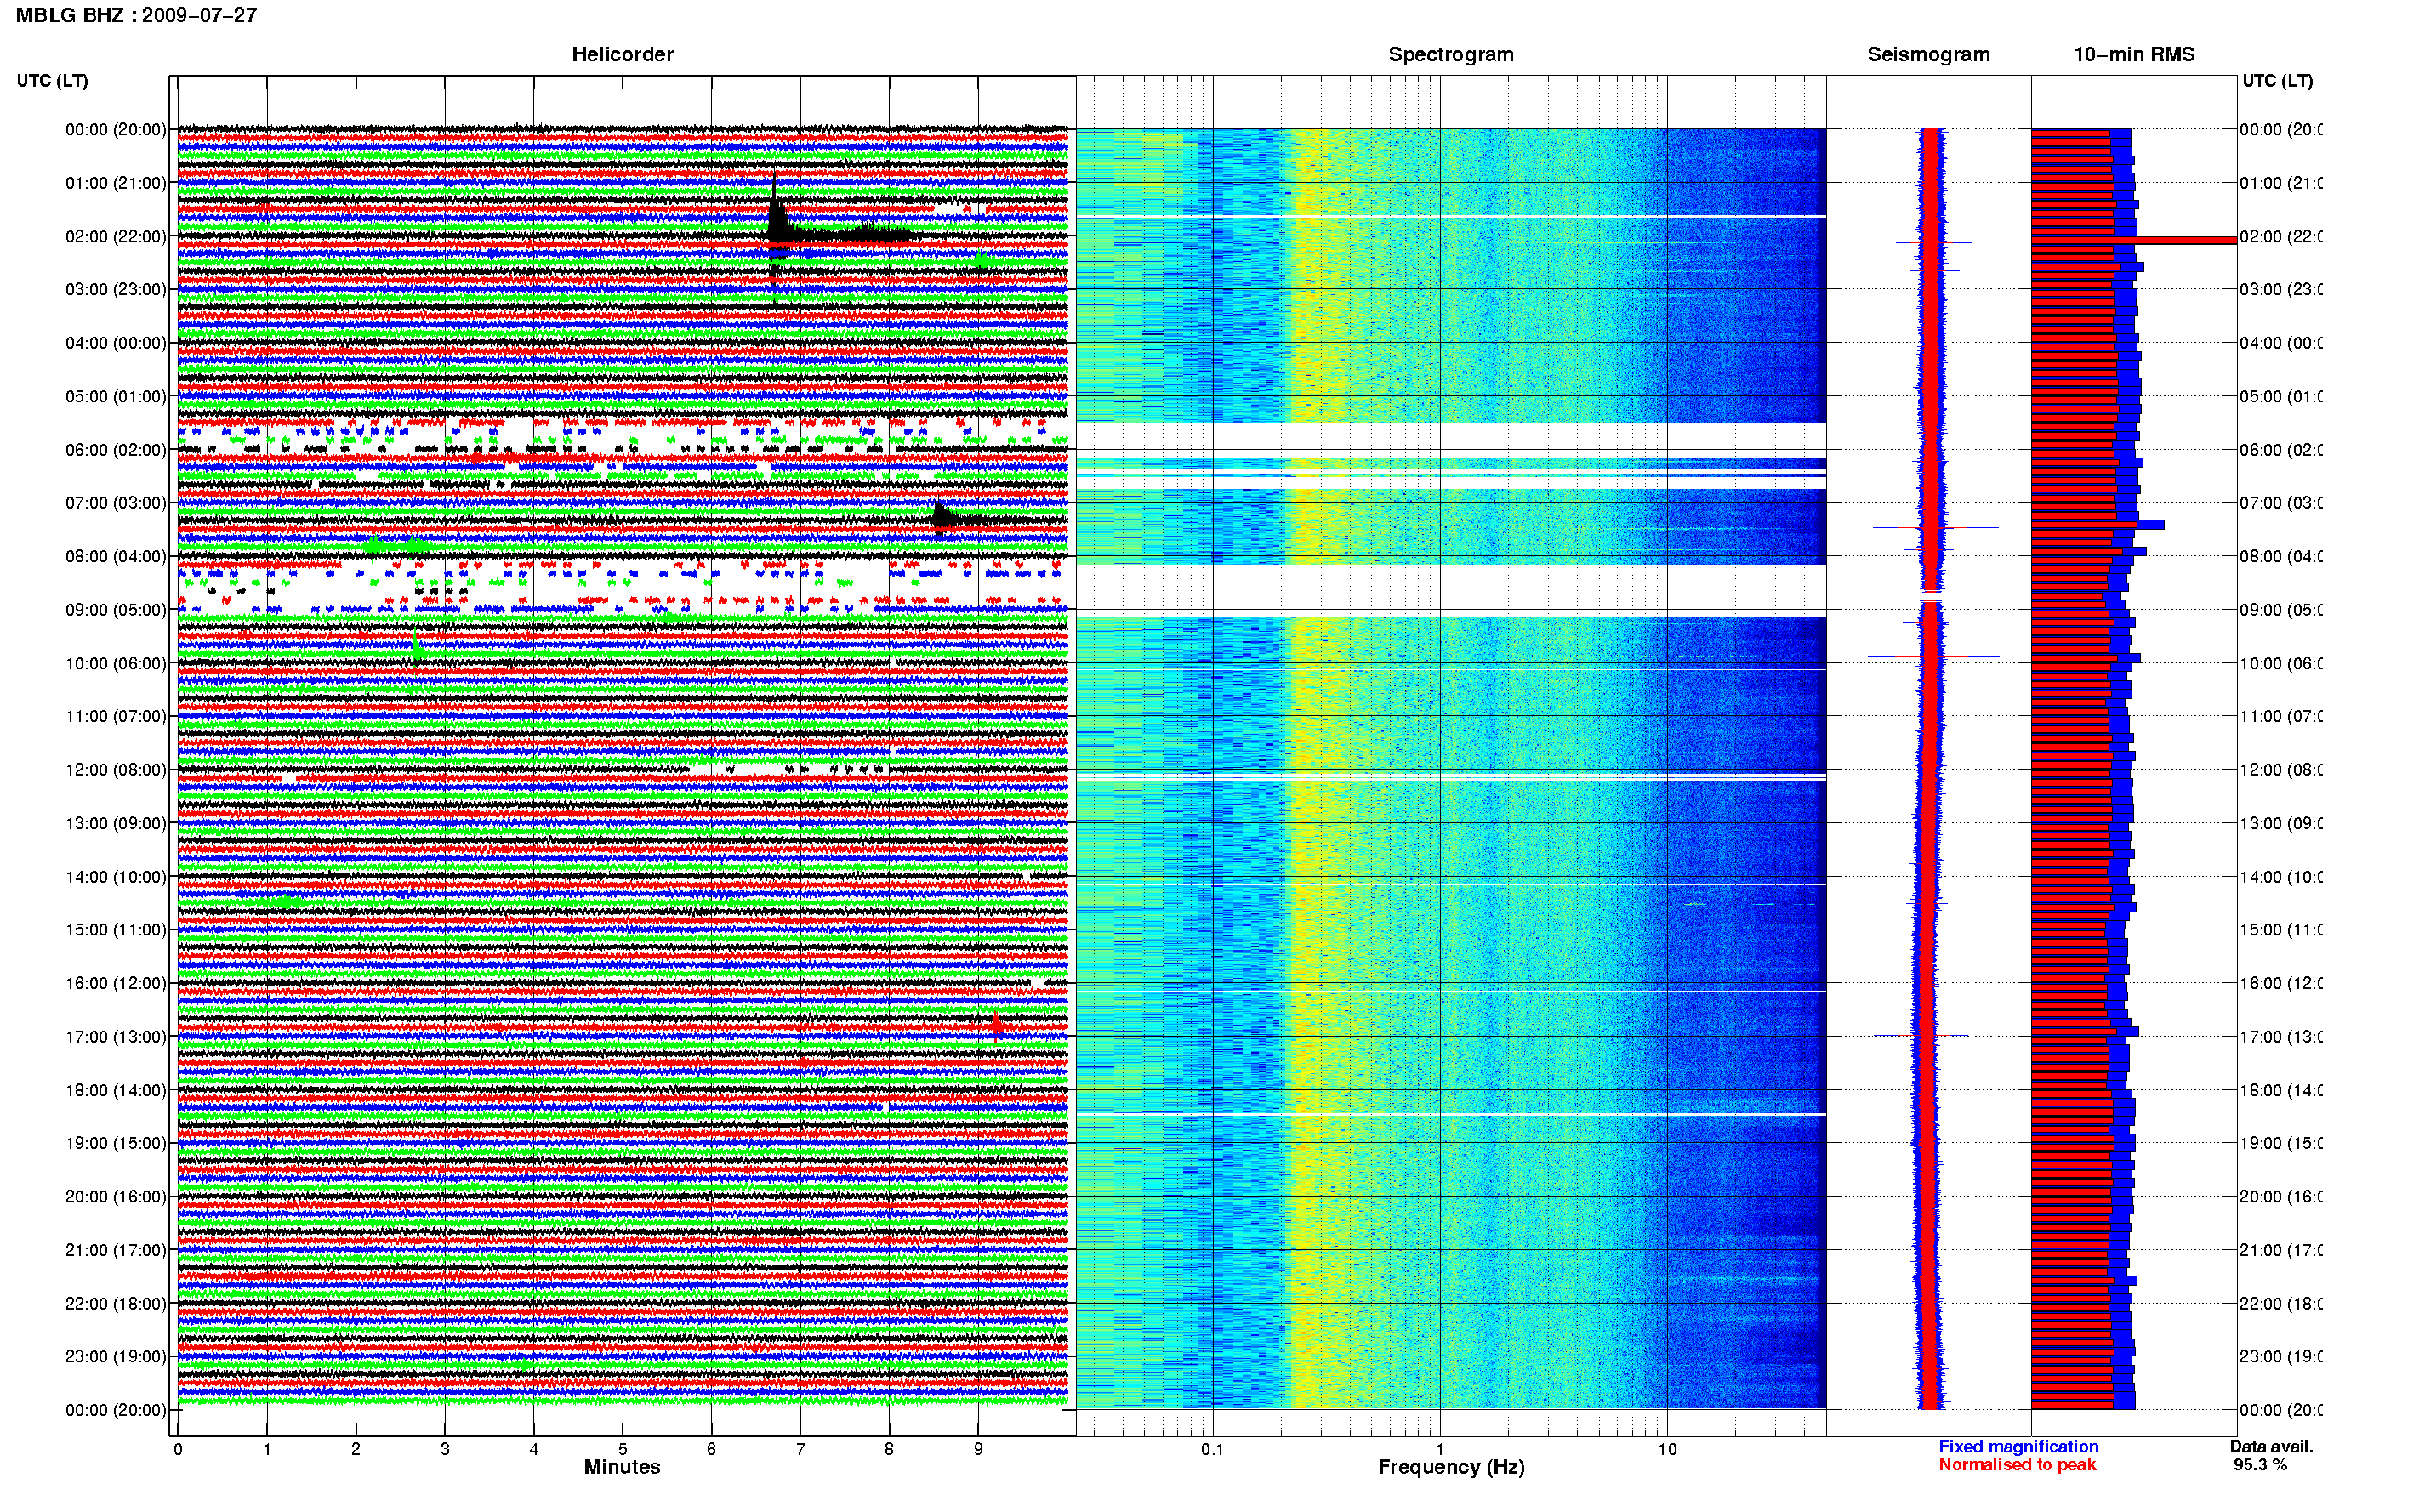This screenshot has height=1512, width=2419.
Task: Click the 'Data avail.' label
Action: pyautogui.click(x=2271, y=1446)
